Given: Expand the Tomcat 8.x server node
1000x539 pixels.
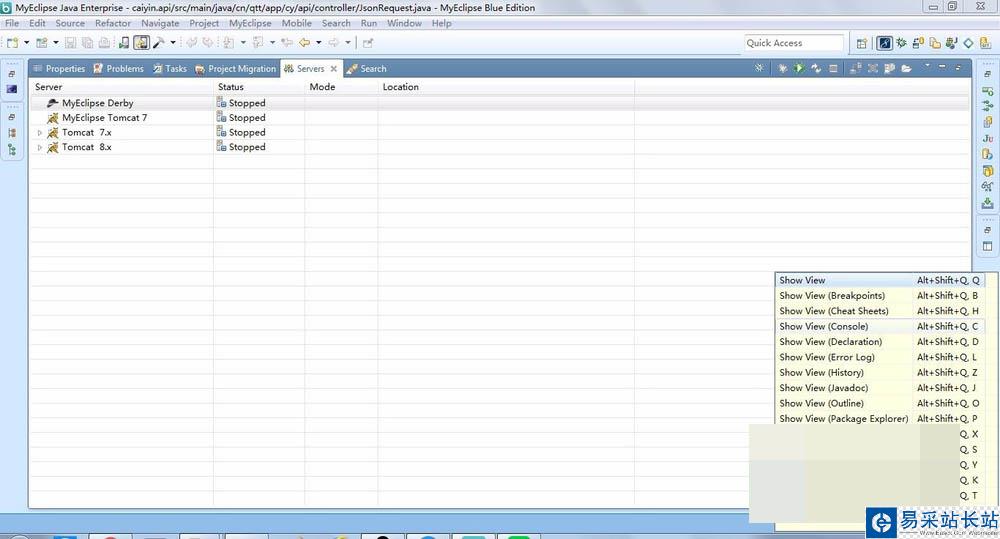Looking at the screenshot, I should (x=40, y=147).
